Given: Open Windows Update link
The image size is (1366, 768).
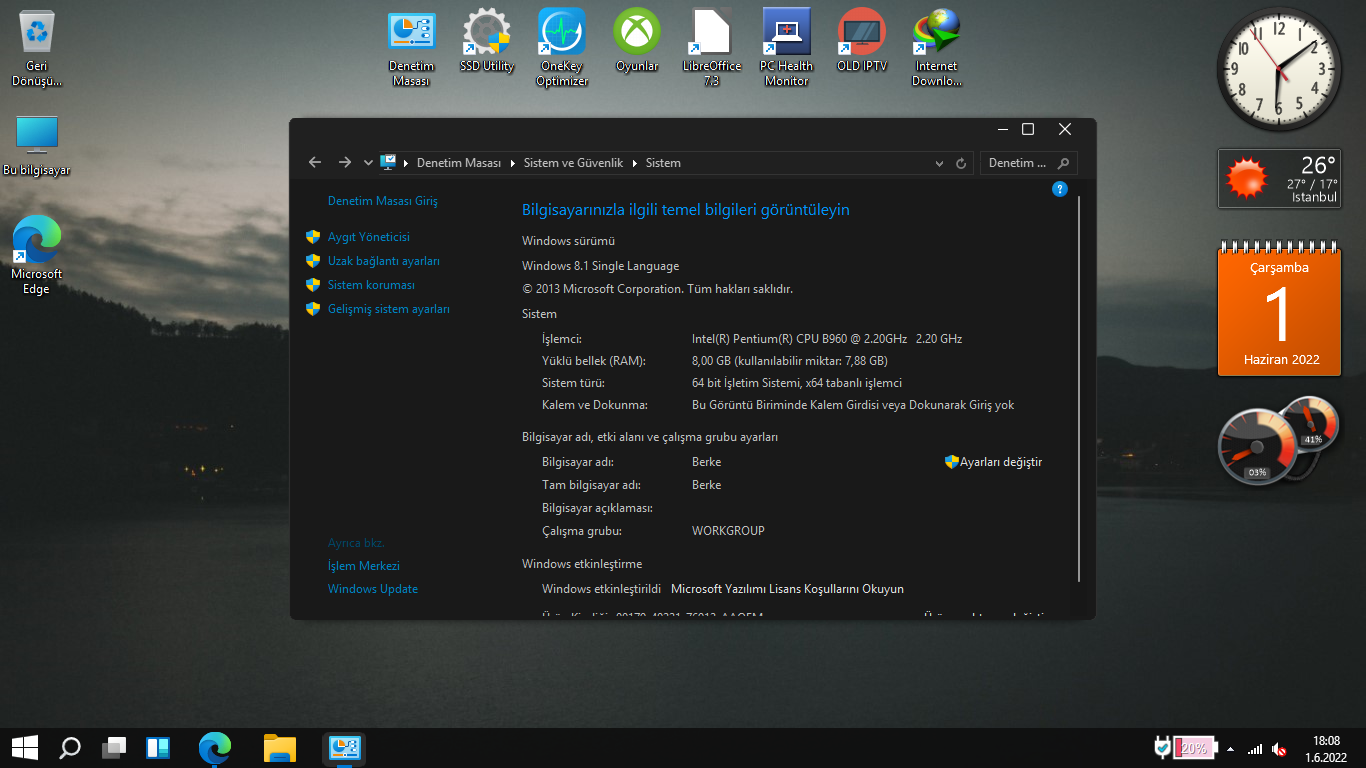Looking at the screenshot, I should point(373,589).
